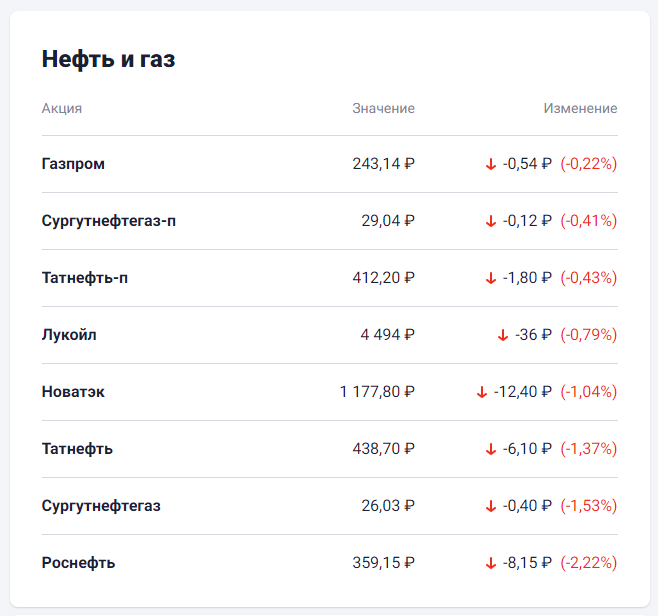Viewport: 658px width, 616px height.
Task: Click the red down arrow for Роснефть
Action: tap(491, 564)
